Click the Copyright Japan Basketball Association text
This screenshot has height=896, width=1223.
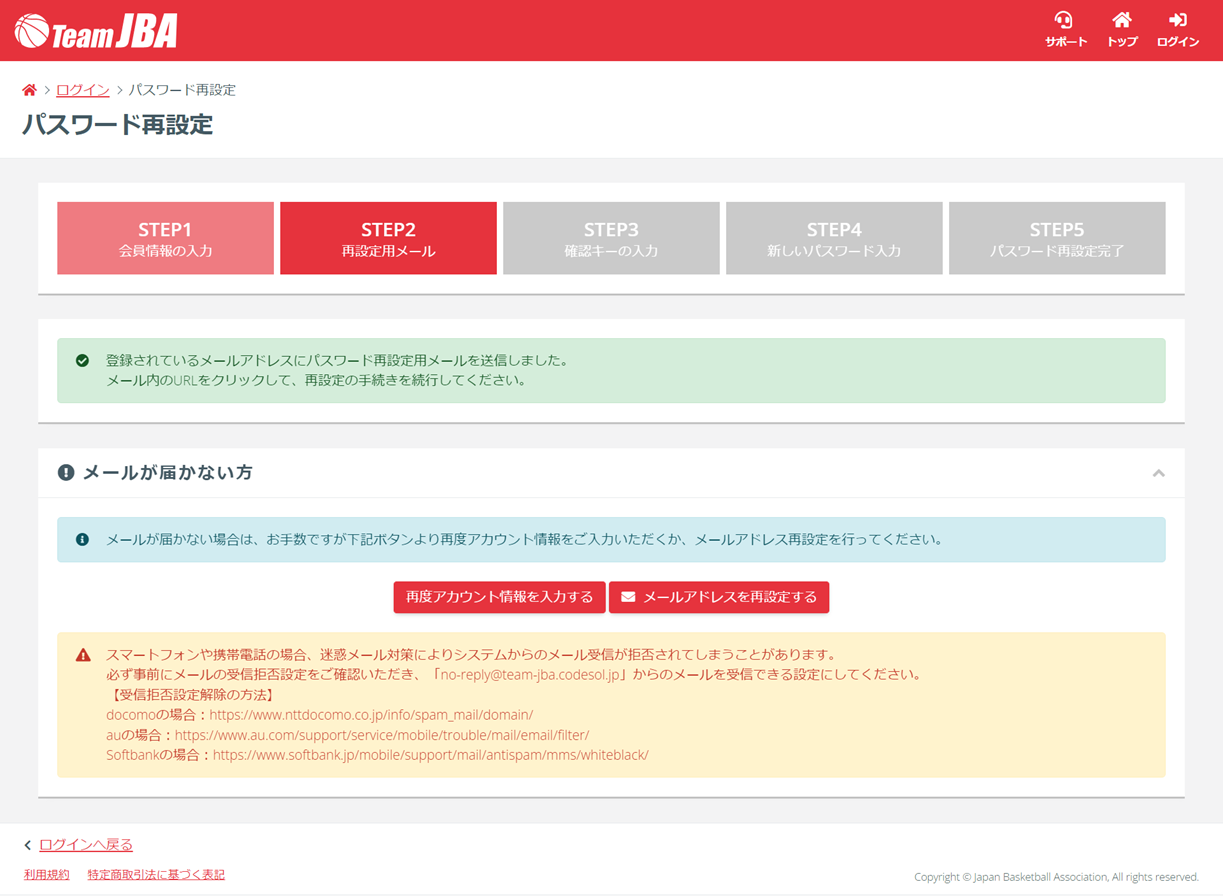(x=1056, y=877)
